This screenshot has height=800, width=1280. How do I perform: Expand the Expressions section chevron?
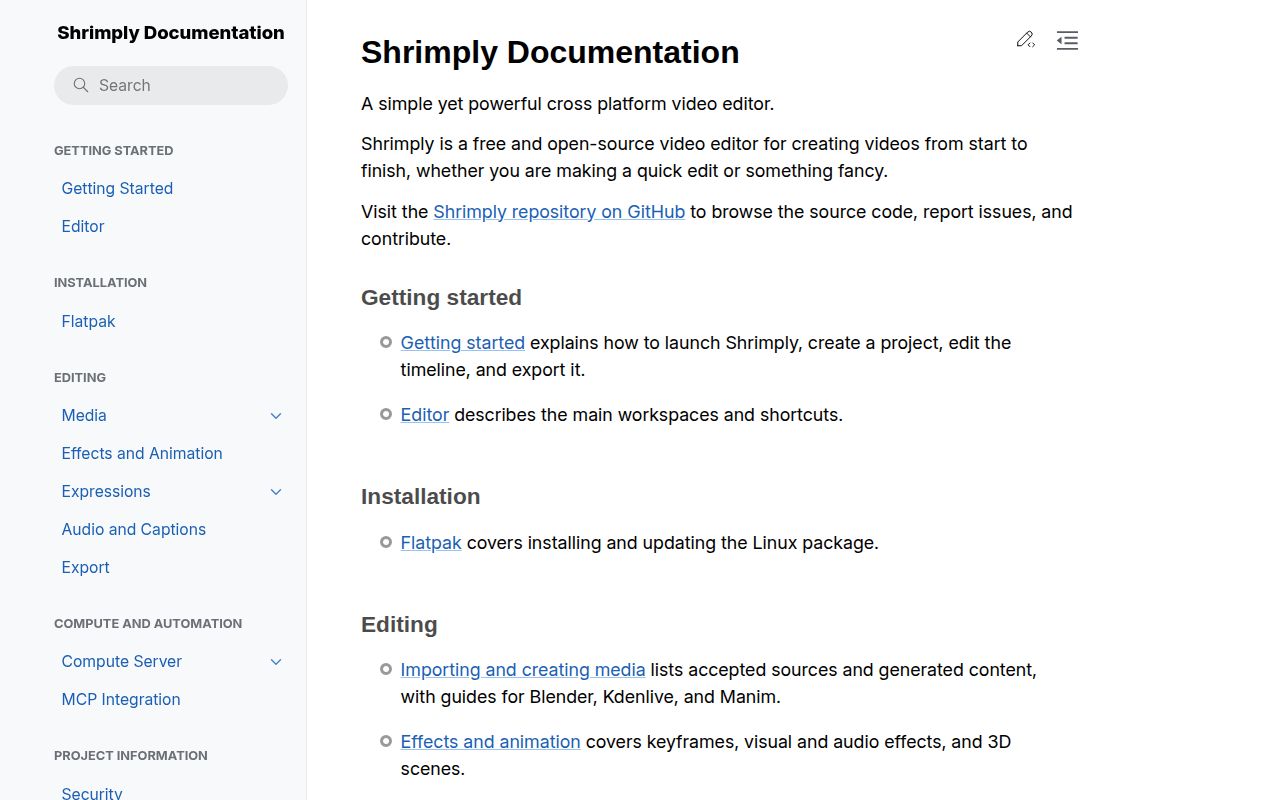276,492
